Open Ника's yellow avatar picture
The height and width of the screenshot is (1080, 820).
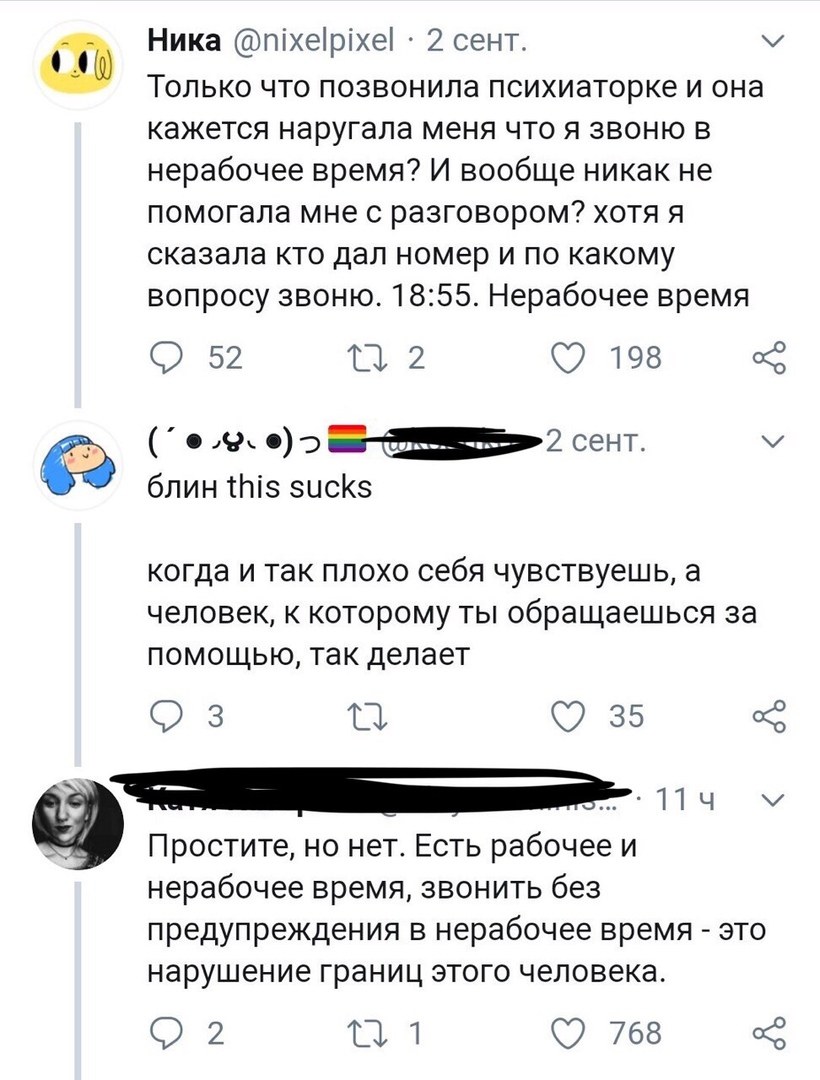click(x=78, y=72)
